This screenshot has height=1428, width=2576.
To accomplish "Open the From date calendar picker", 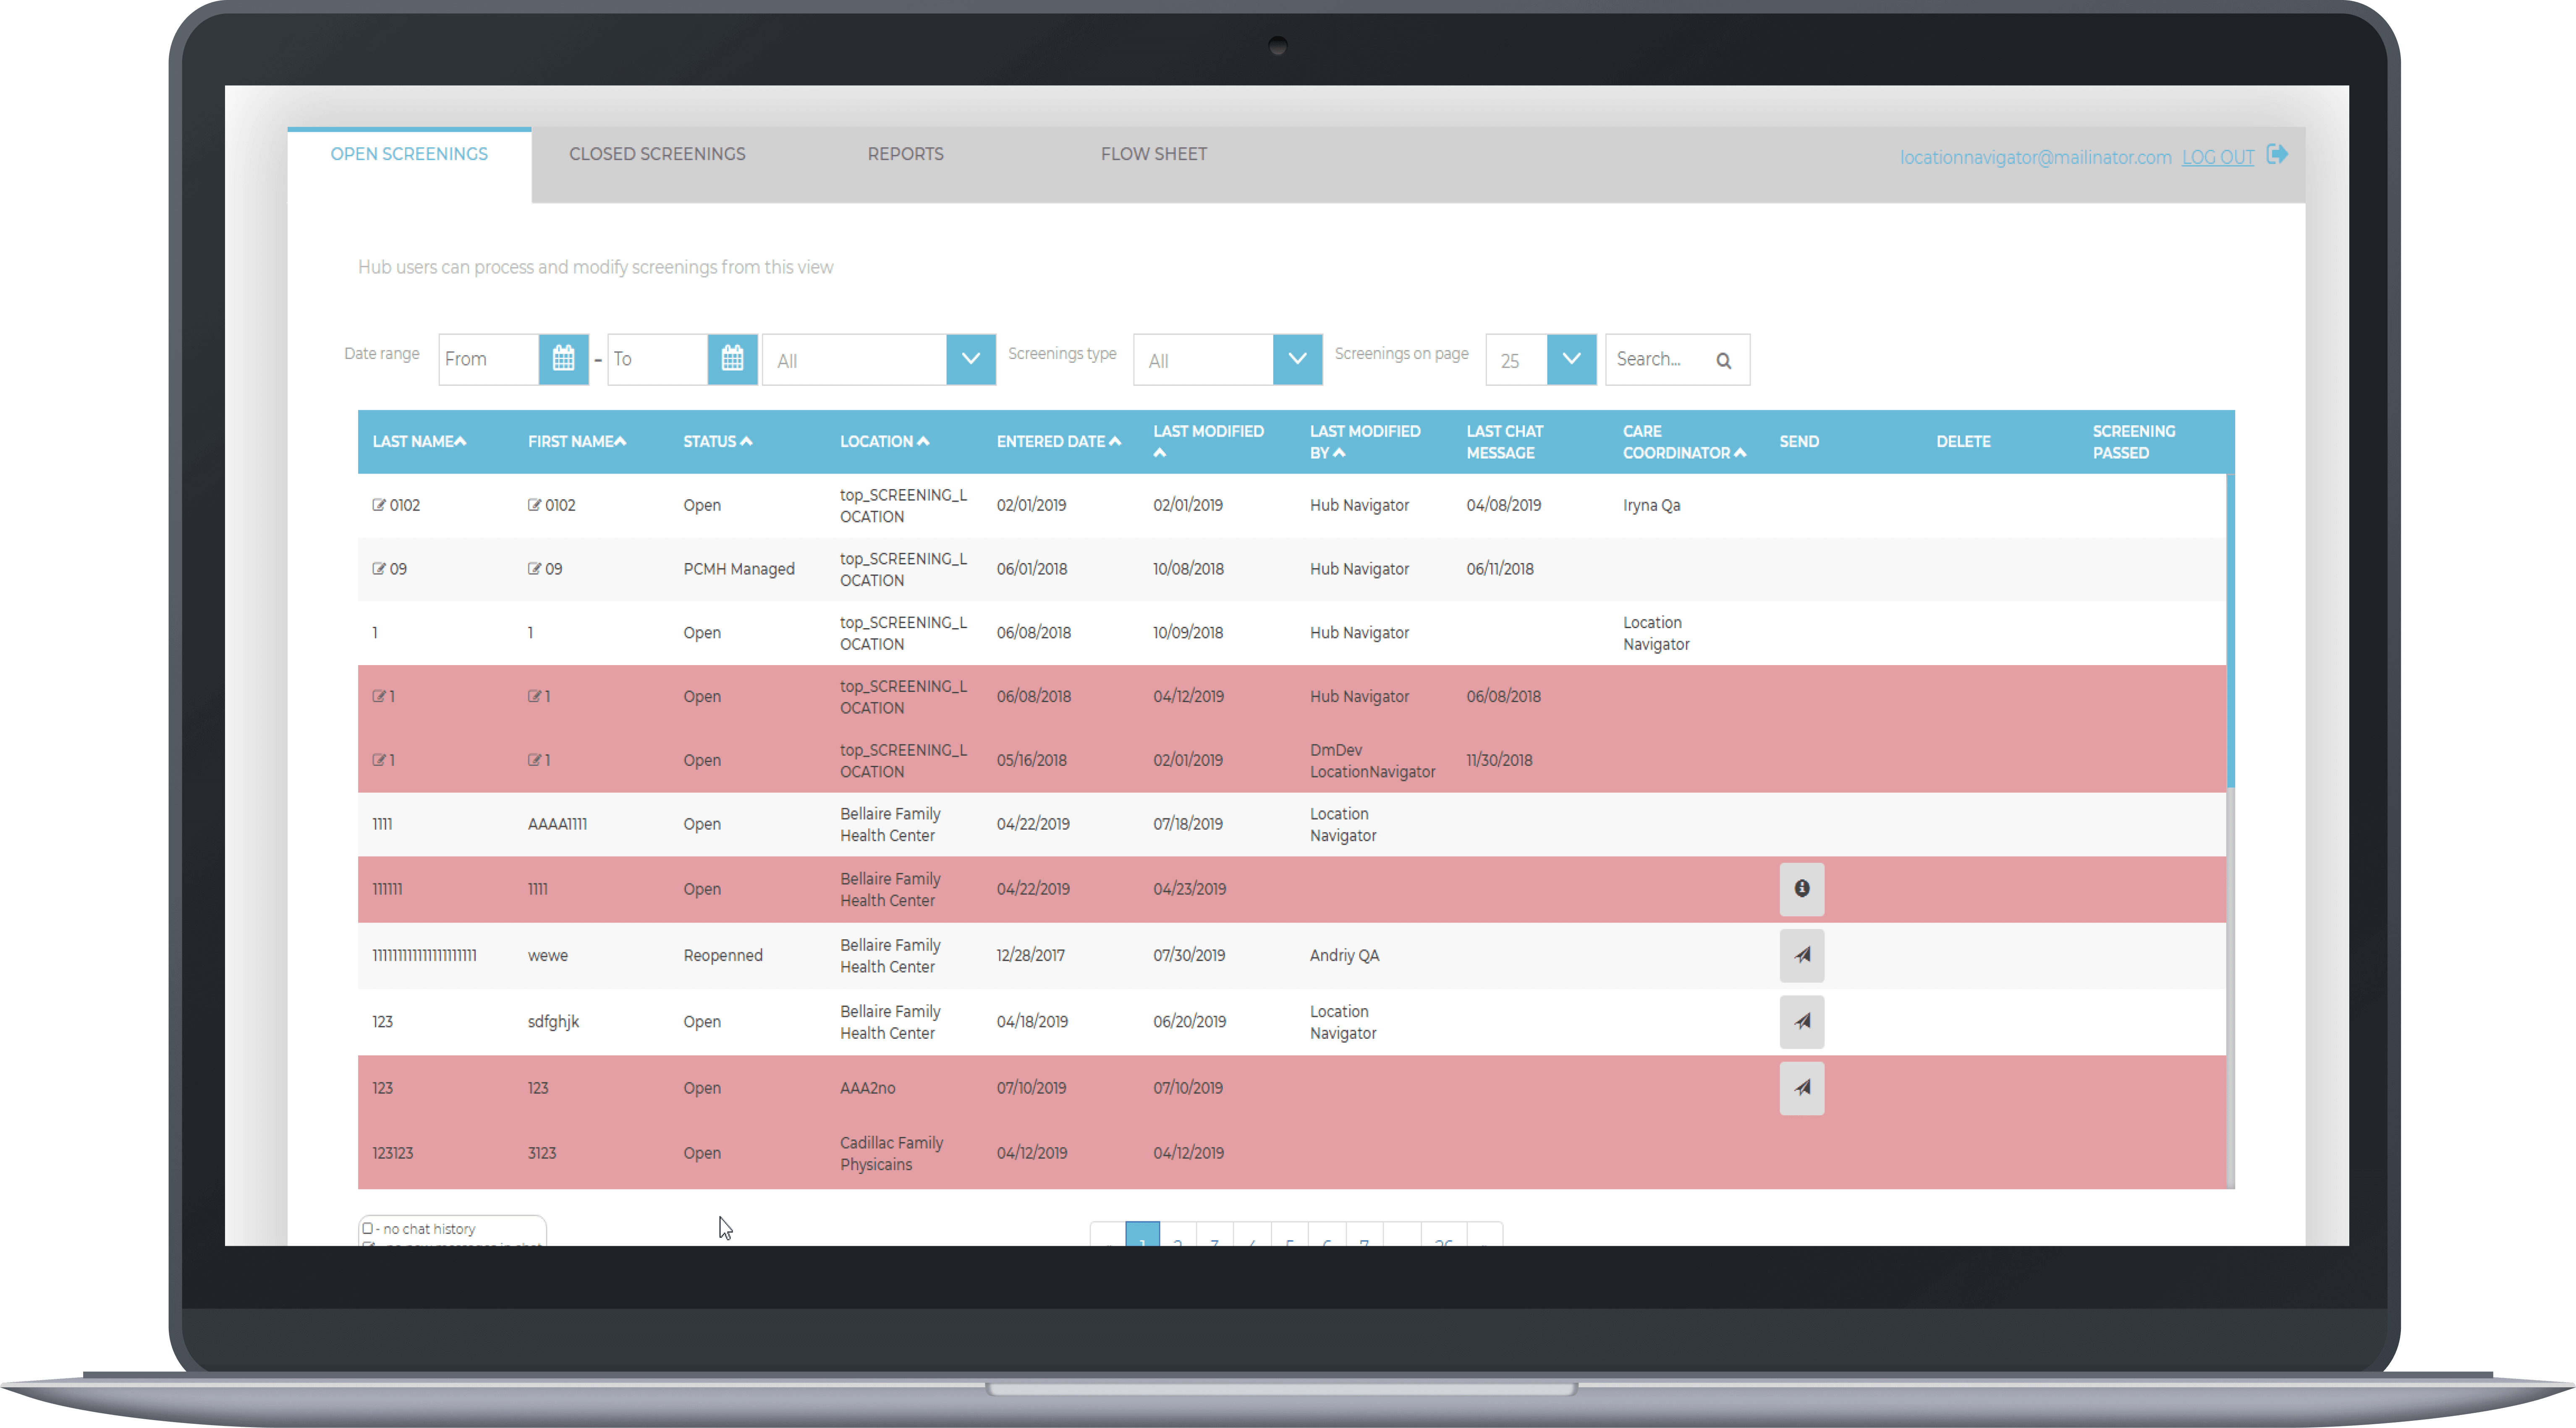I will pos(564,359).
